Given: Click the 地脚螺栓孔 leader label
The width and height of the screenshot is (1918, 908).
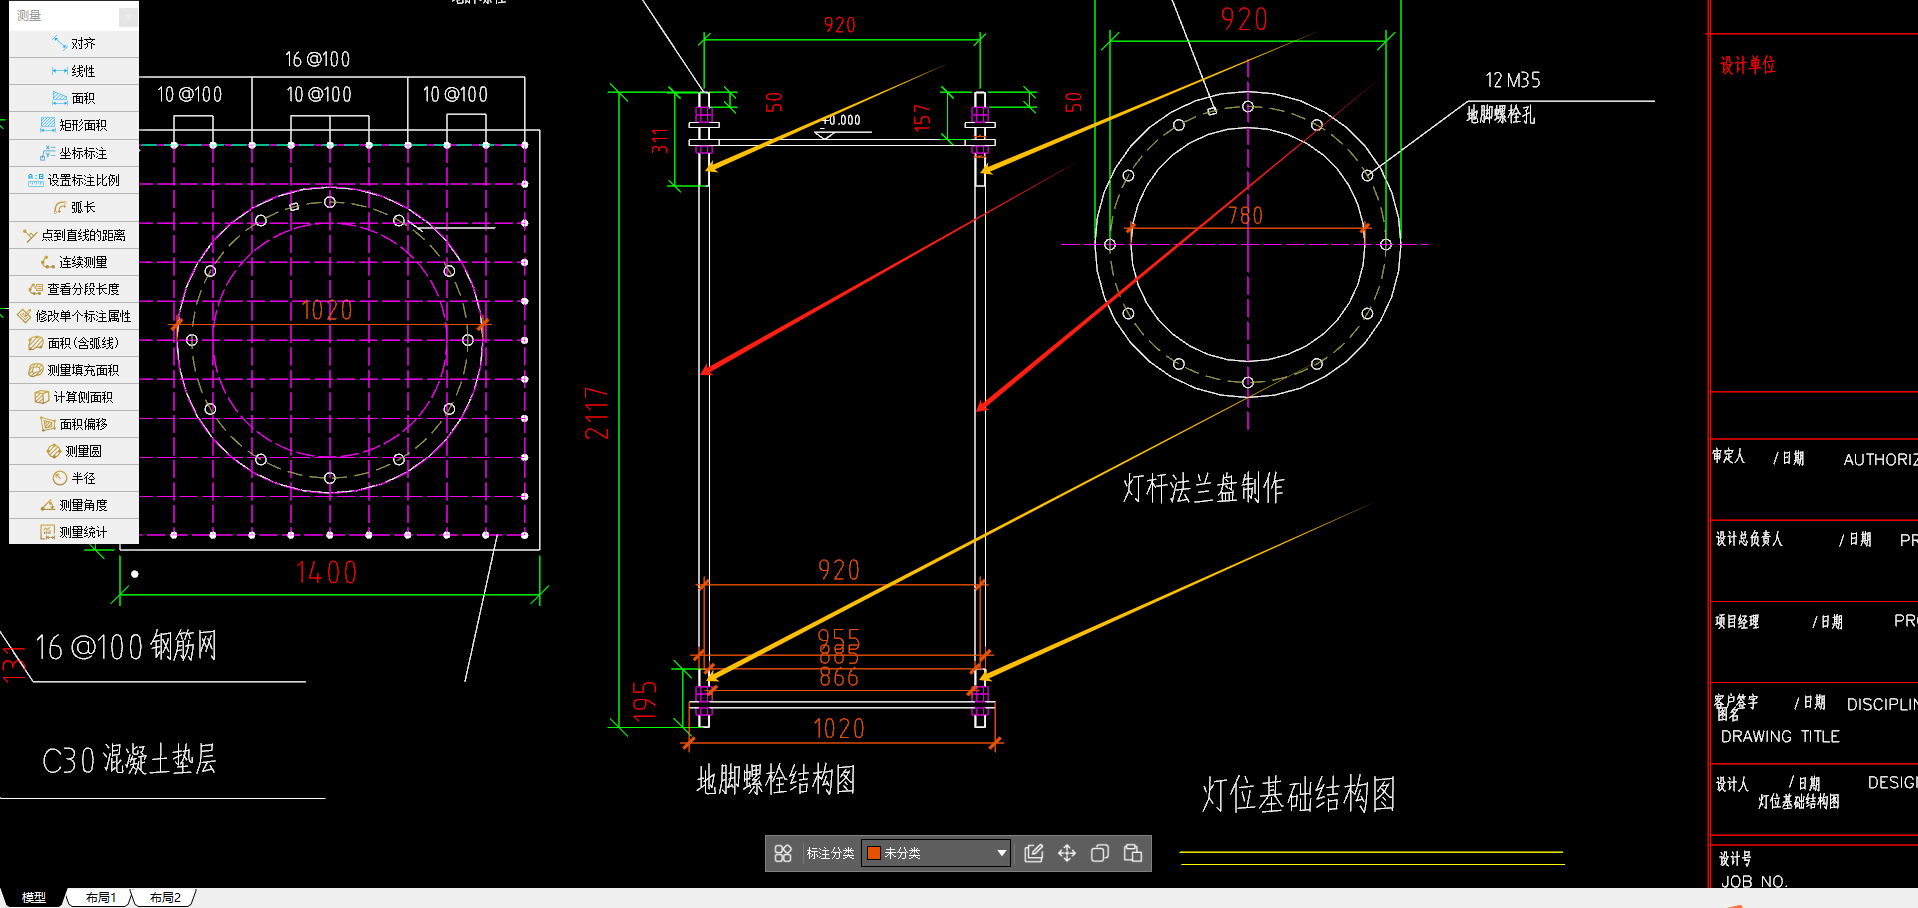Looking at the screenshot, I should pos(1500,115).
